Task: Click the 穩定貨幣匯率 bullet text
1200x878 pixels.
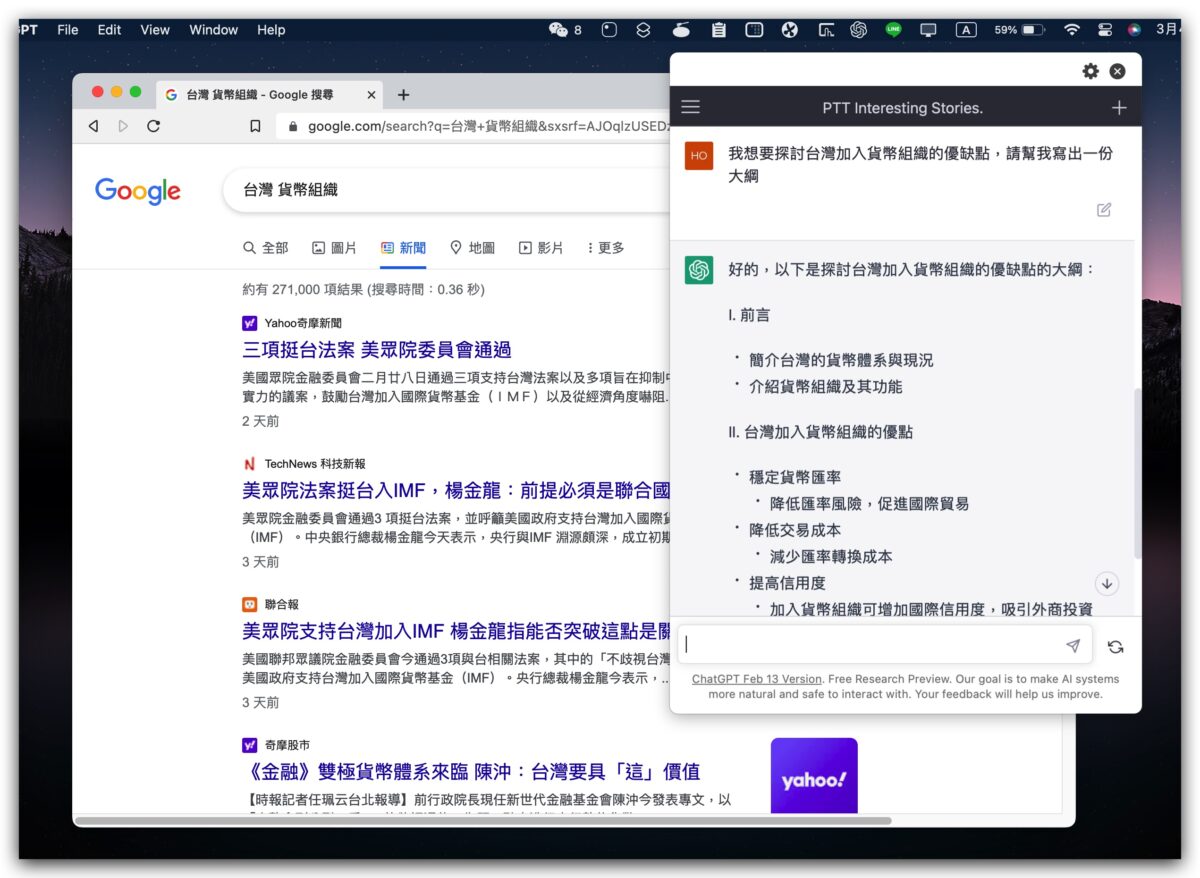Action: [795, 477]
